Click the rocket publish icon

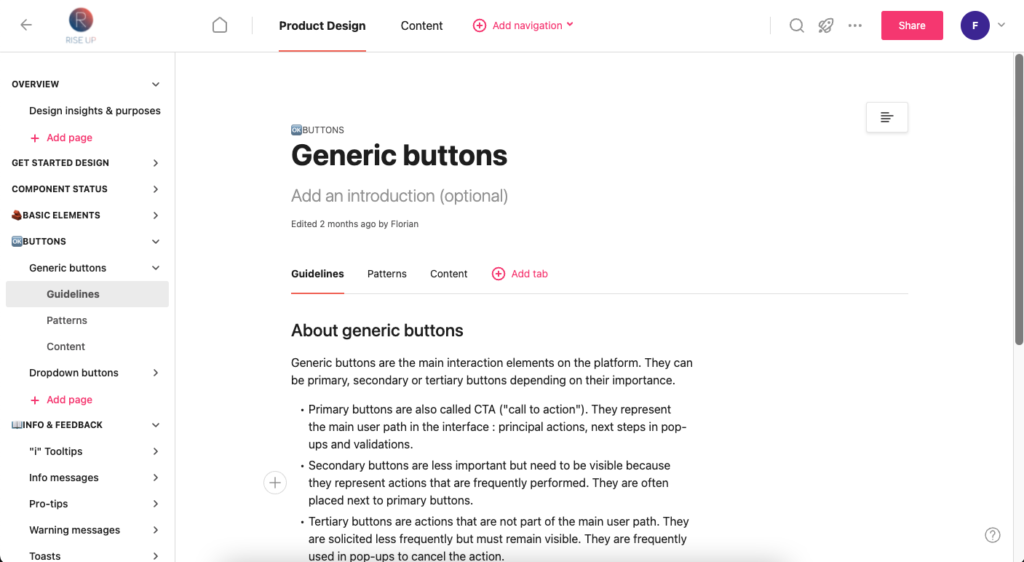(x=825, y=26)
